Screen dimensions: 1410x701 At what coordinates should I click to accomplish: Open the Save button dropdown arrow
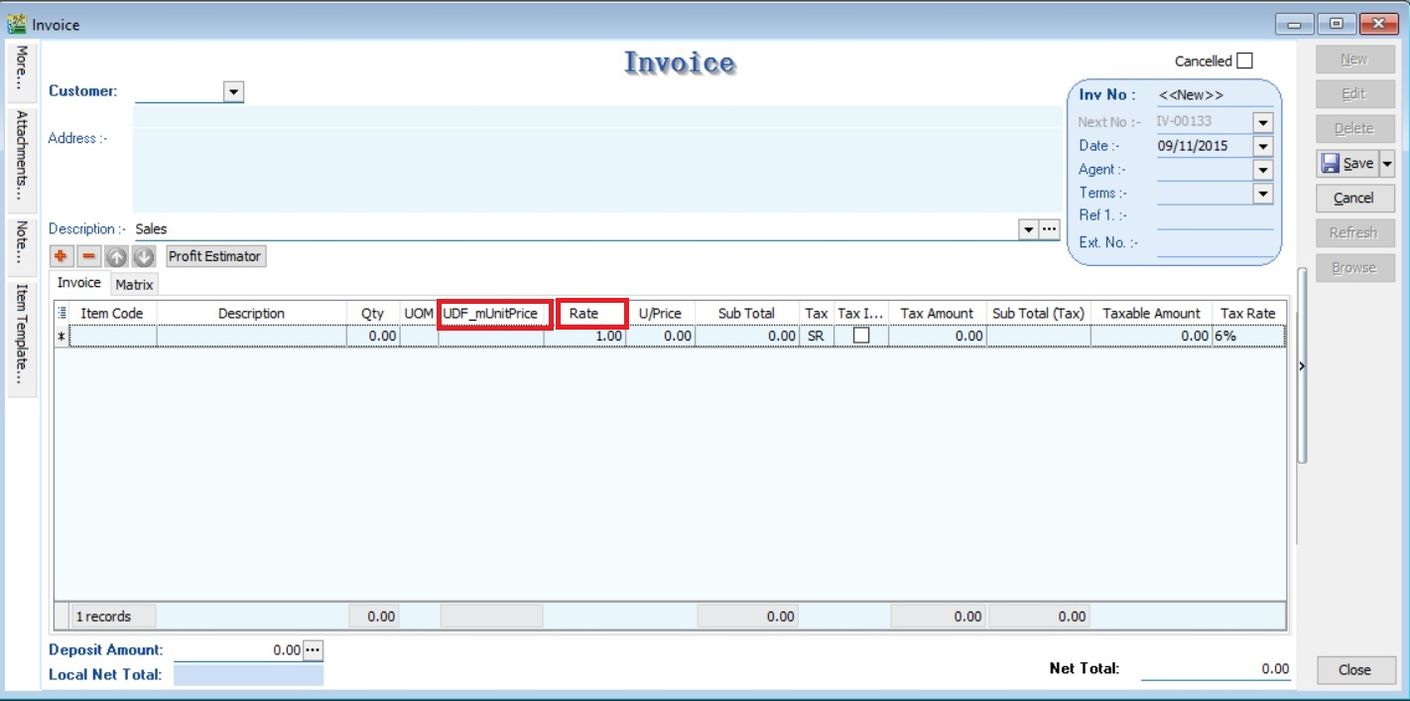pyautogui.click(x=1387, y=164)
